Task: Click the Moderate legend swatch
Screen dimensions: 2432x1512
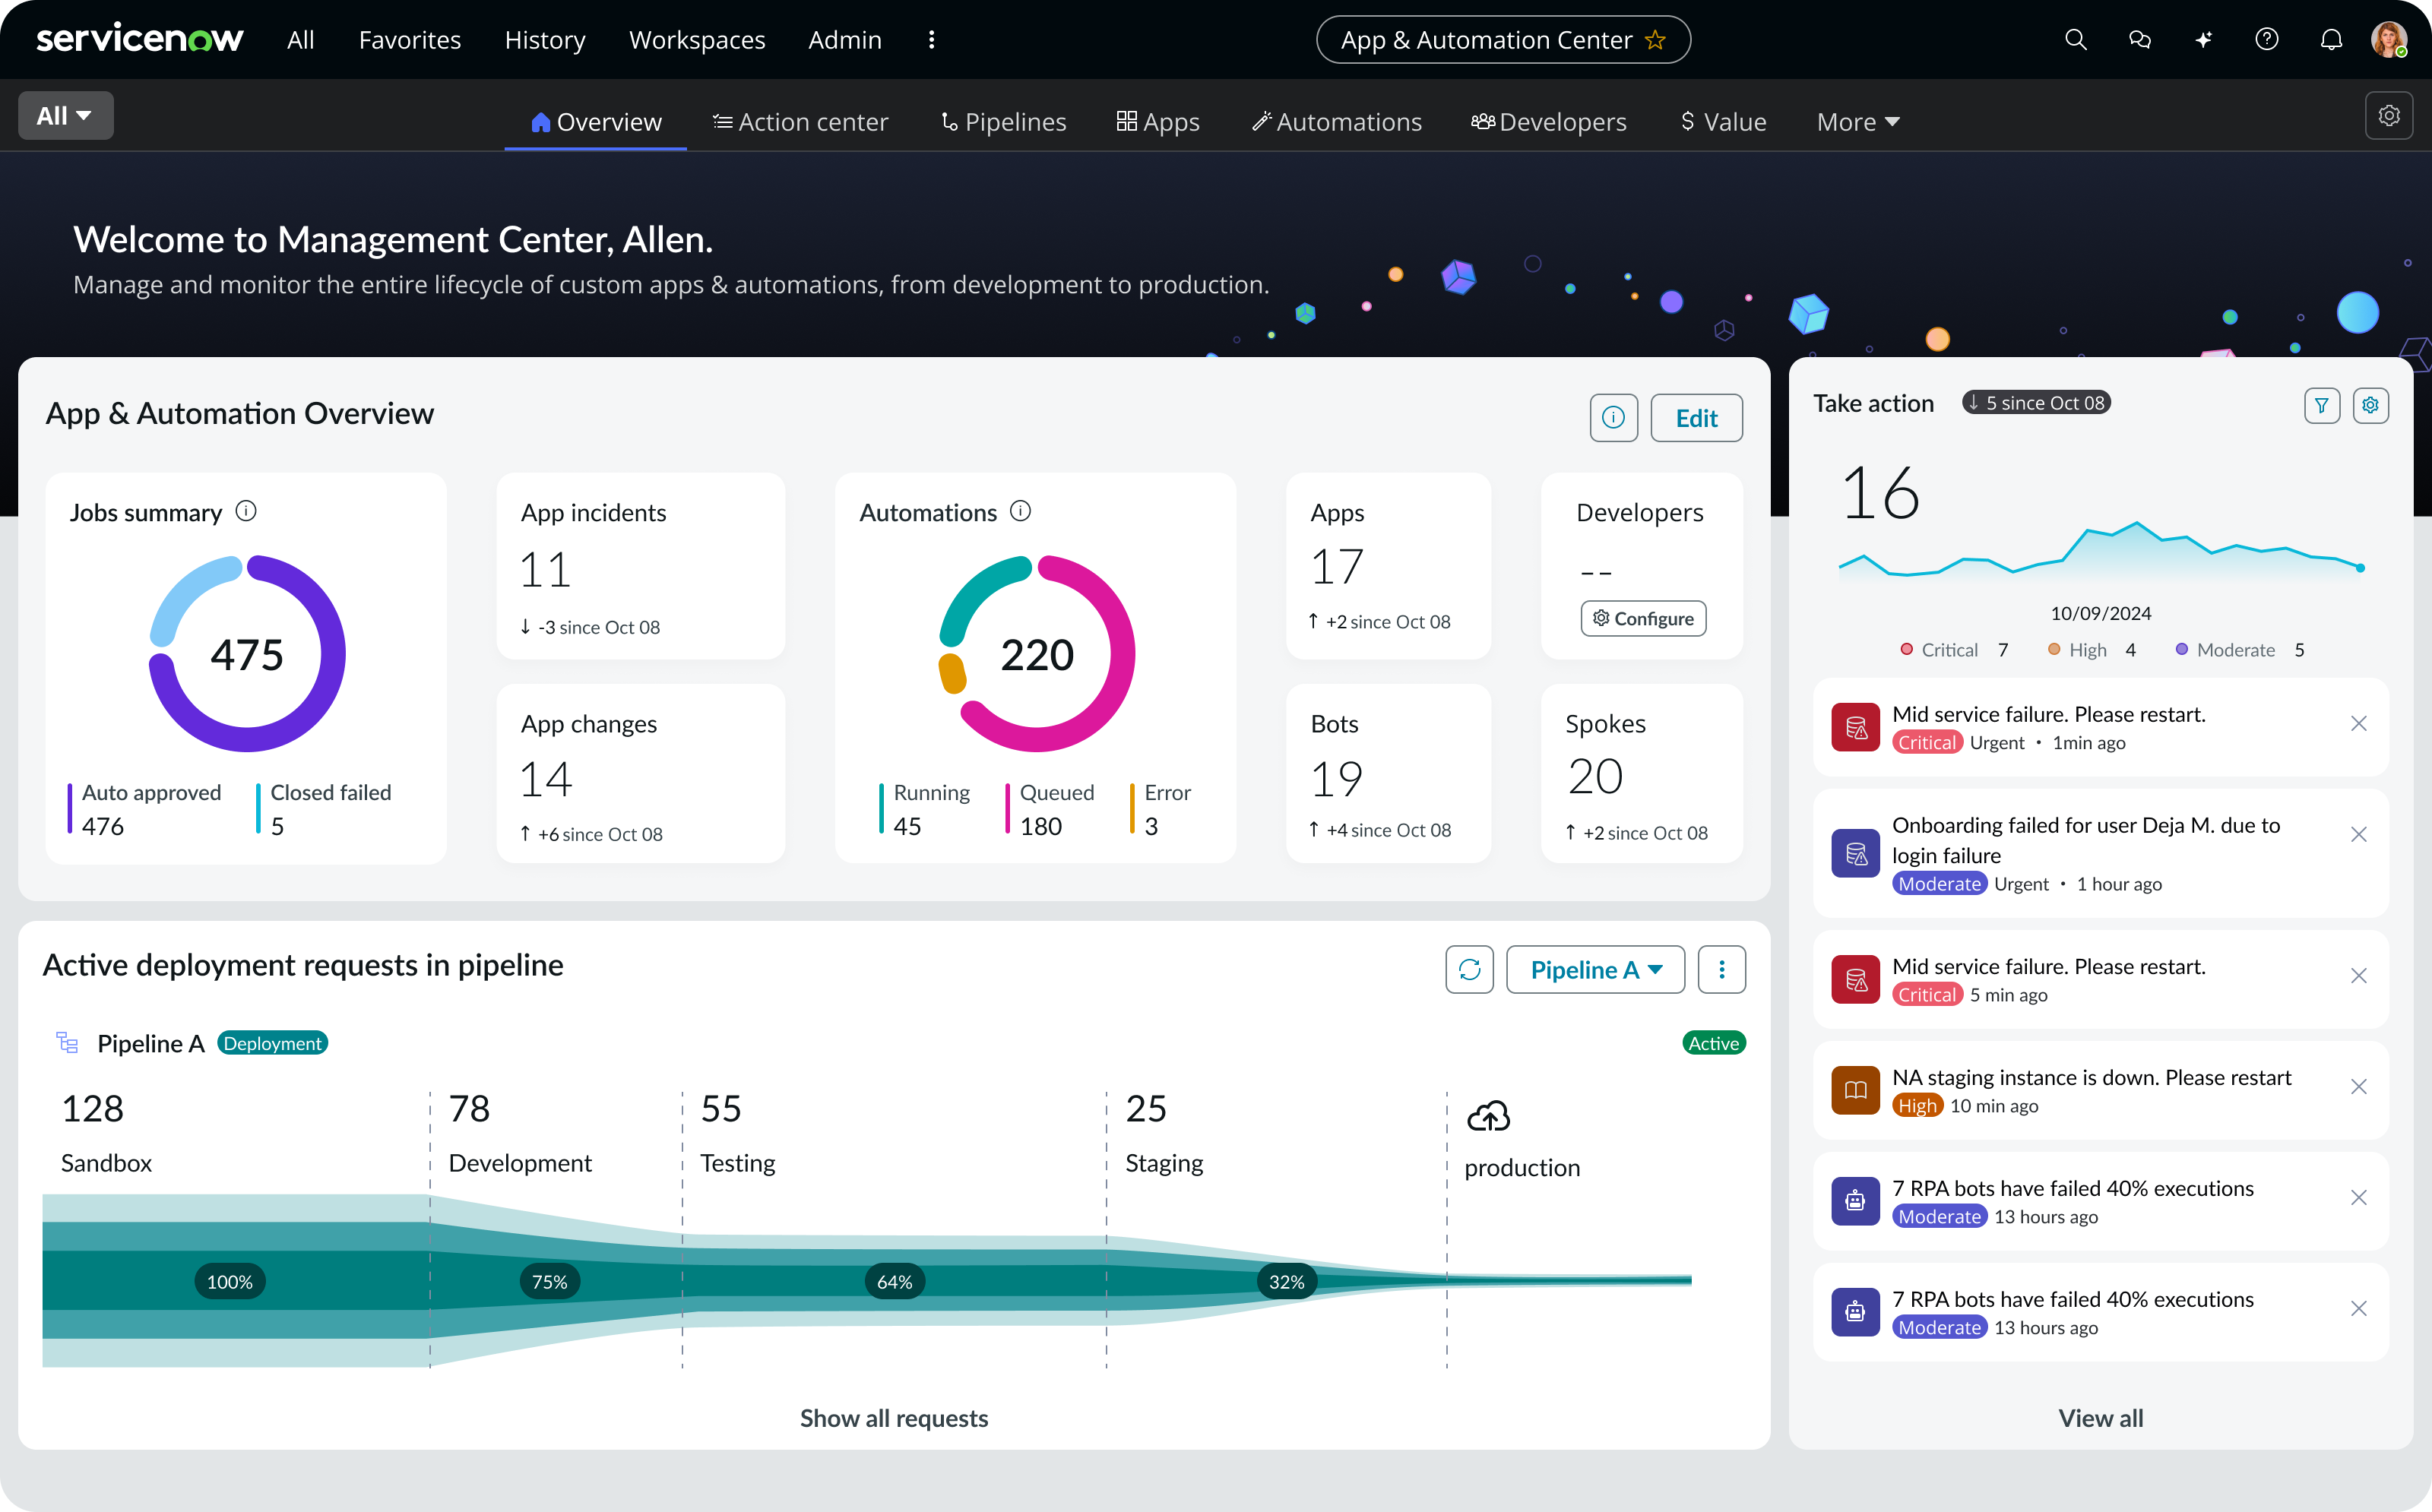Action: coord(2182,649)
